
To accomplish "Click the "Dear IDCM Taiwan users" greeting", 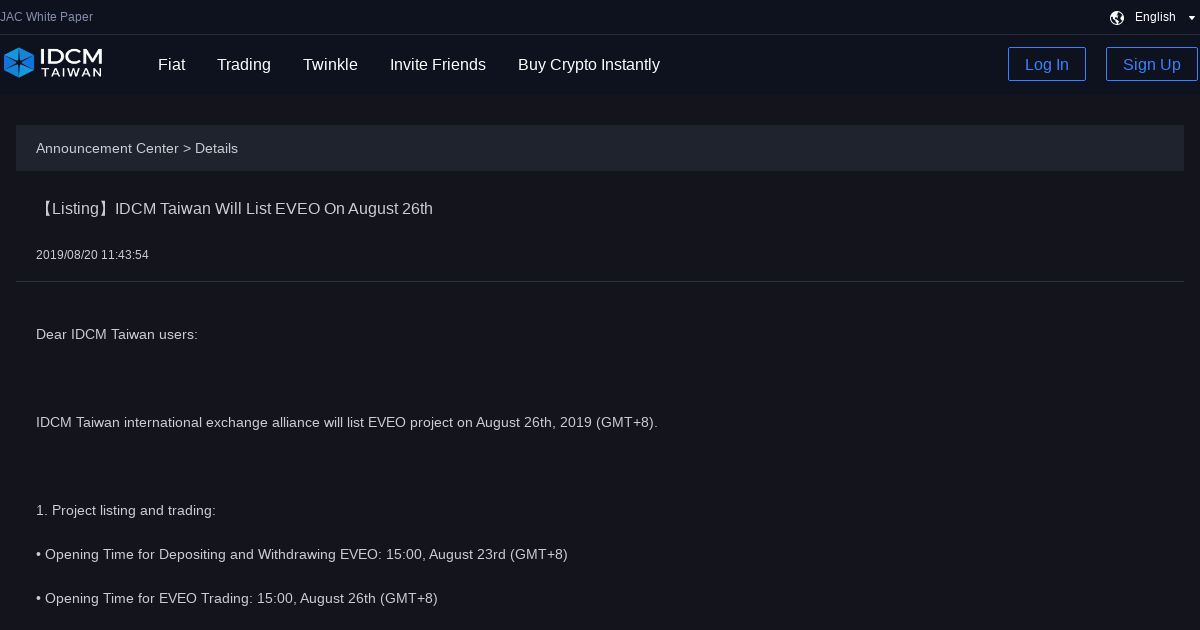I will coord(117,334).
